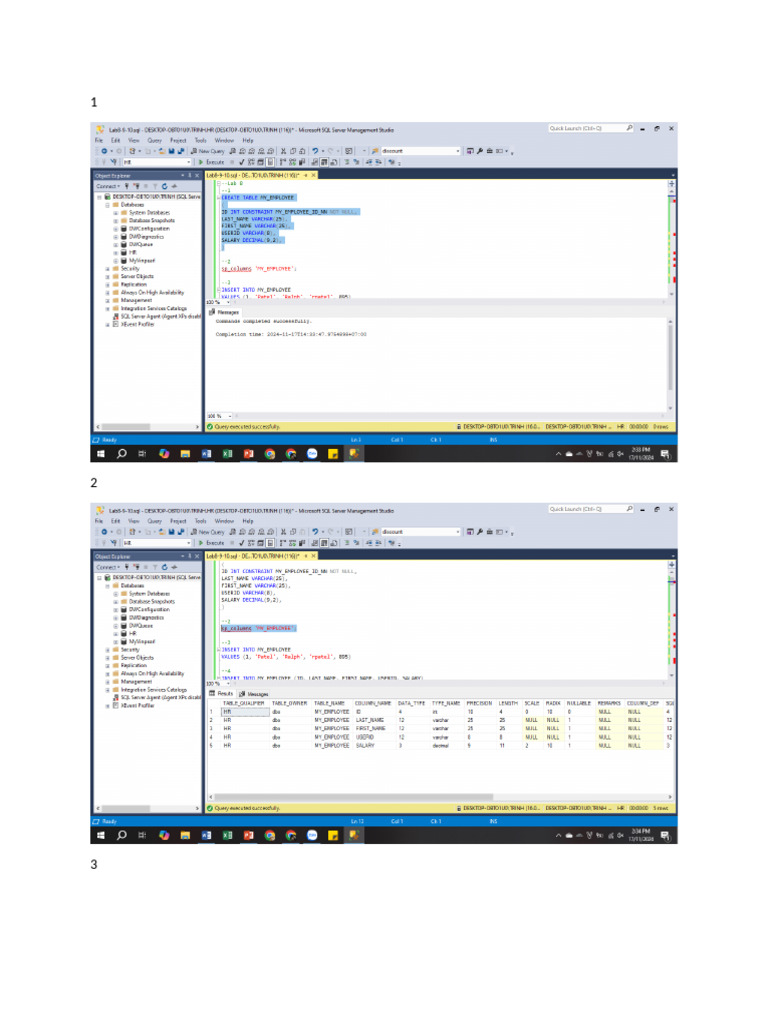Open Excel from screenshot 1 taskbar
This screenshot has height=1024, width=768.
(227, 454)
